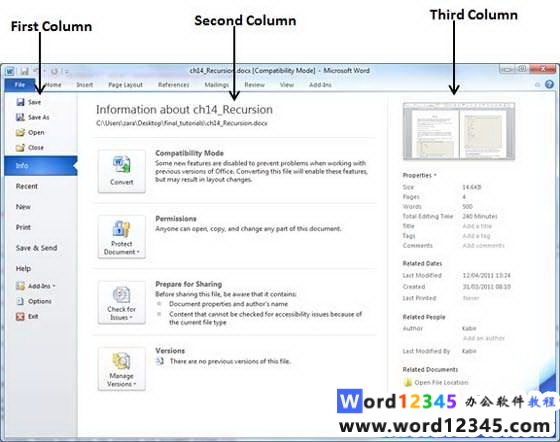Click the Save As icon
Image resolution: width=560 pixels, height=442 pixels.
pos(20,117)
